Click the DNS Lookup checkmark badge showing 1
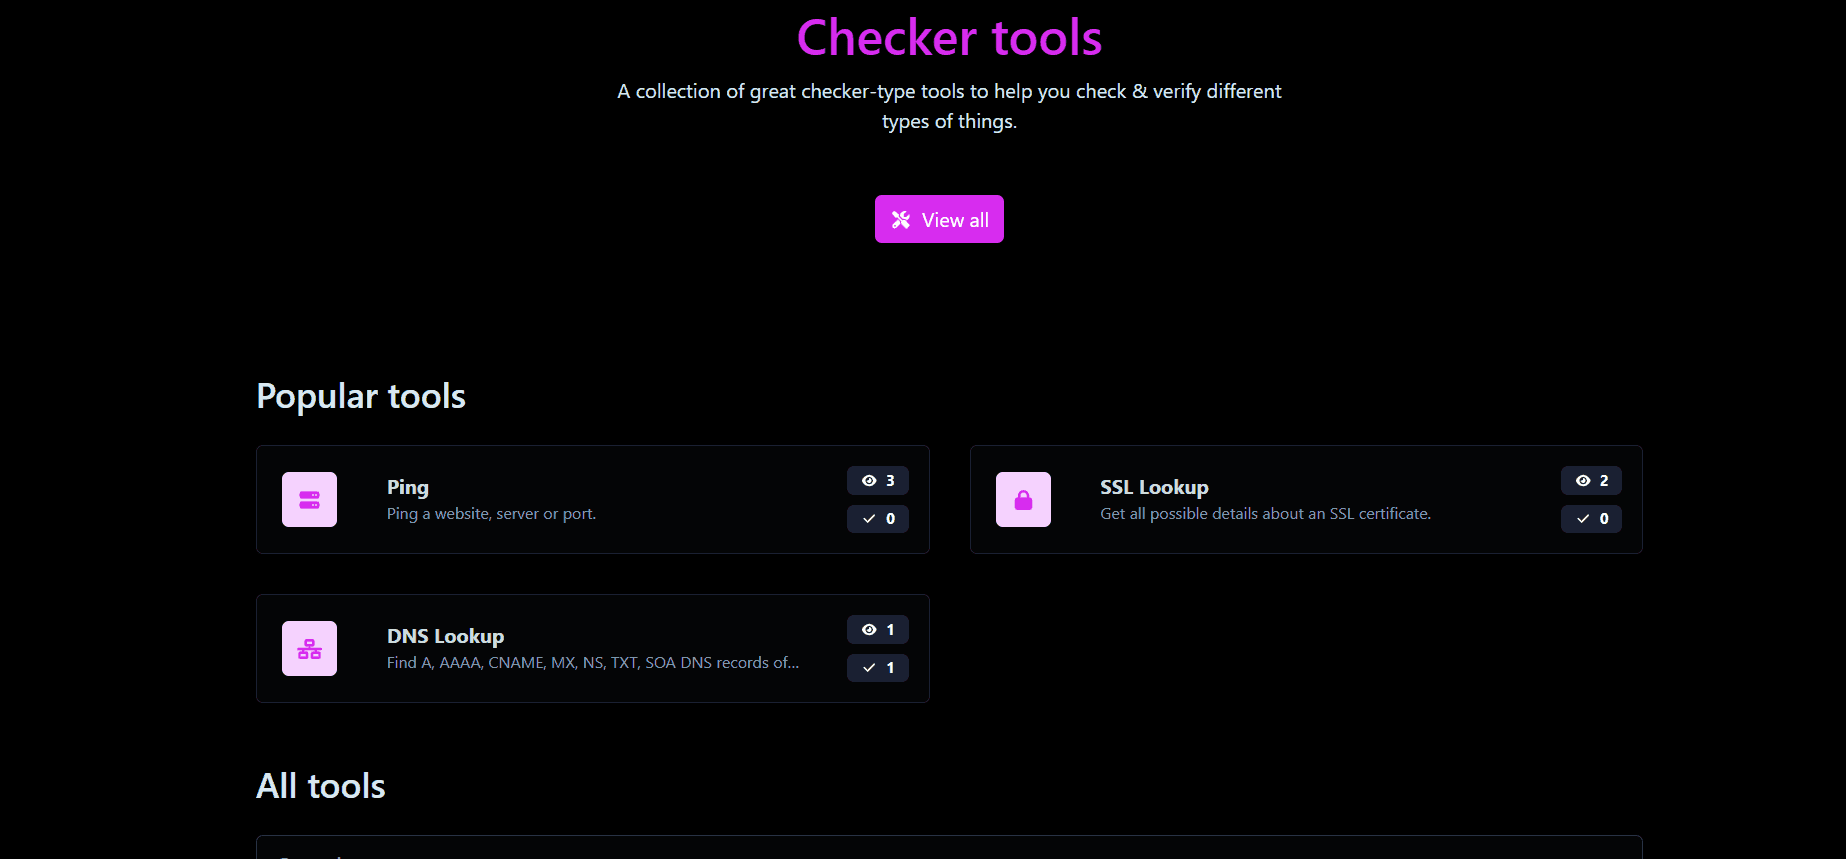The width and height of the screenshot is (1846, 859). point(878,668)
